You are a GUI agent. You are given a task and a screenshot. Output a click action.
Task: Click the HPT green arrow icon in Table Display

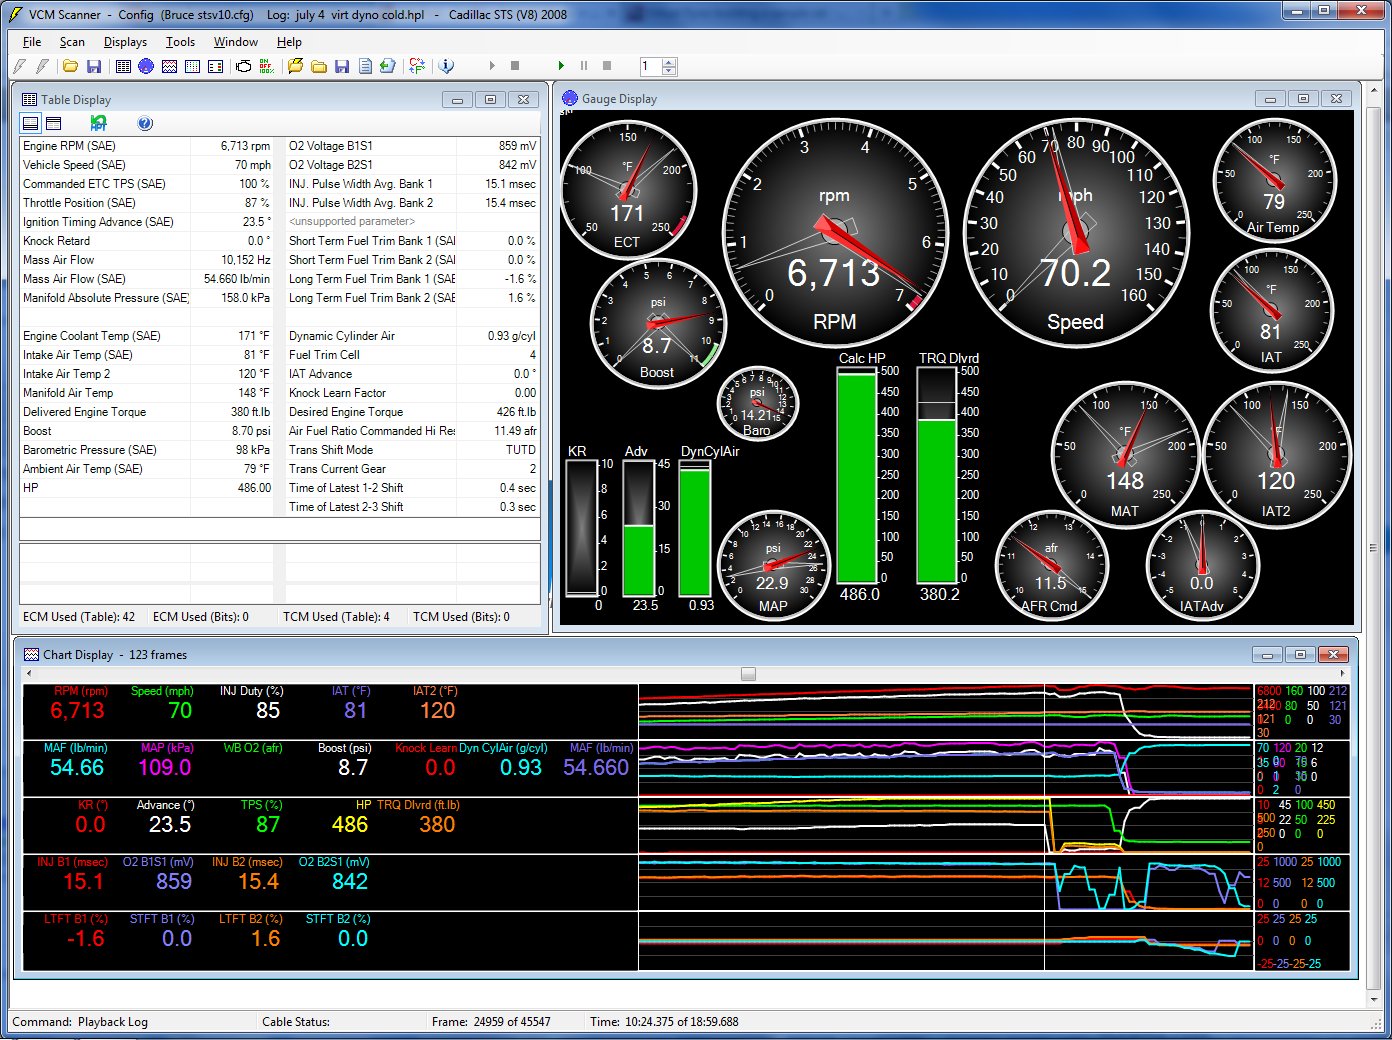[97, 122]
